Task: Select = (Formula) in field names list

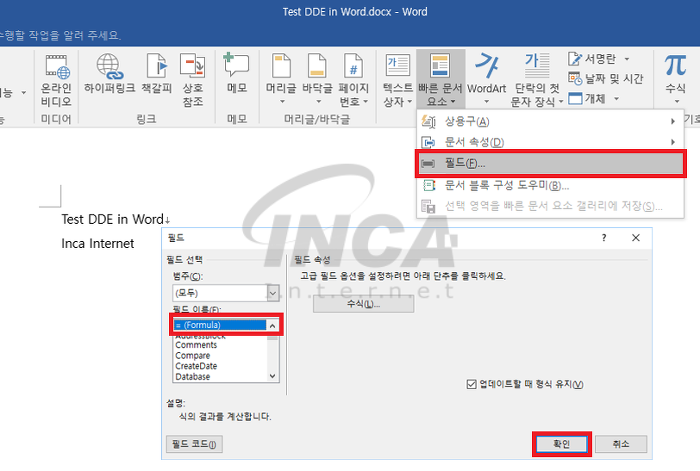Action: [220, 325]
